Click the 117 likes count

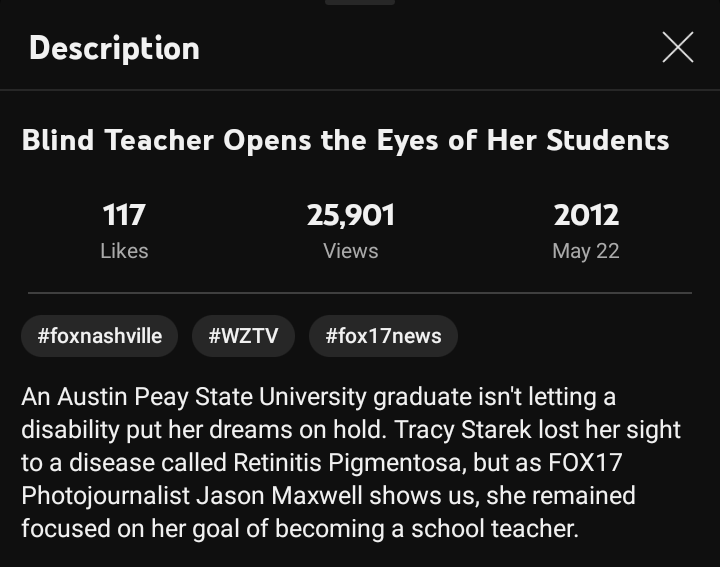coord(124,215)
